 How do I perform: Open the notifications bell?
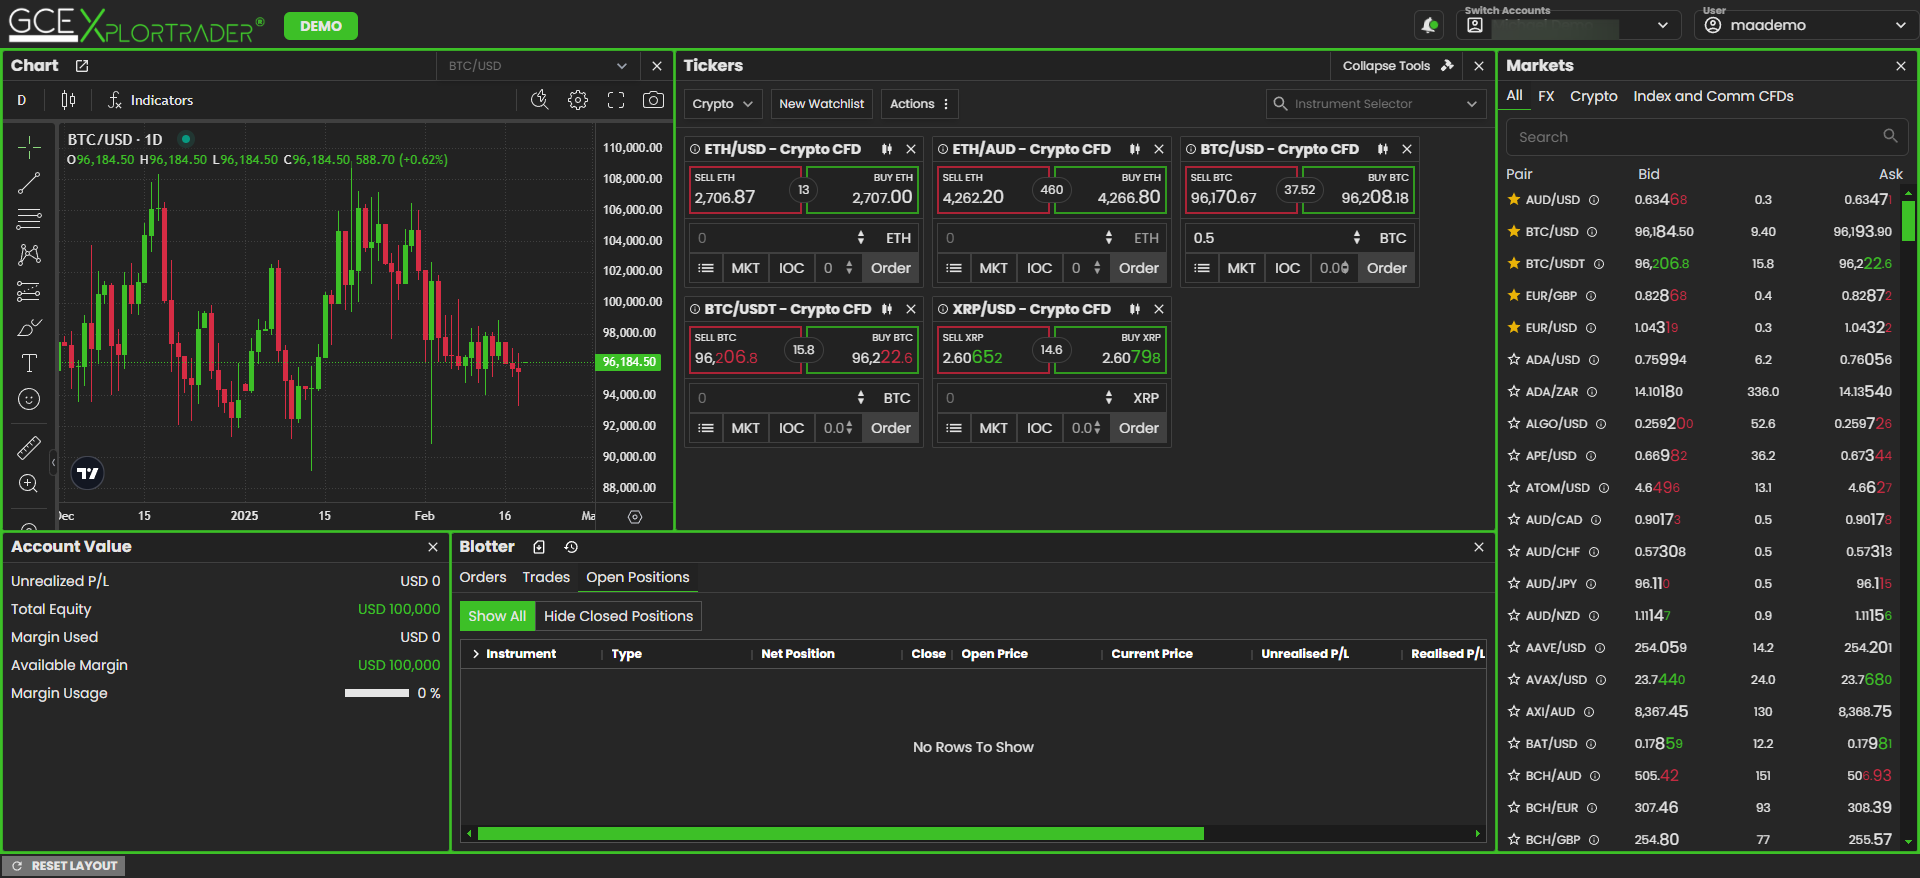[x=1429, y=25]
